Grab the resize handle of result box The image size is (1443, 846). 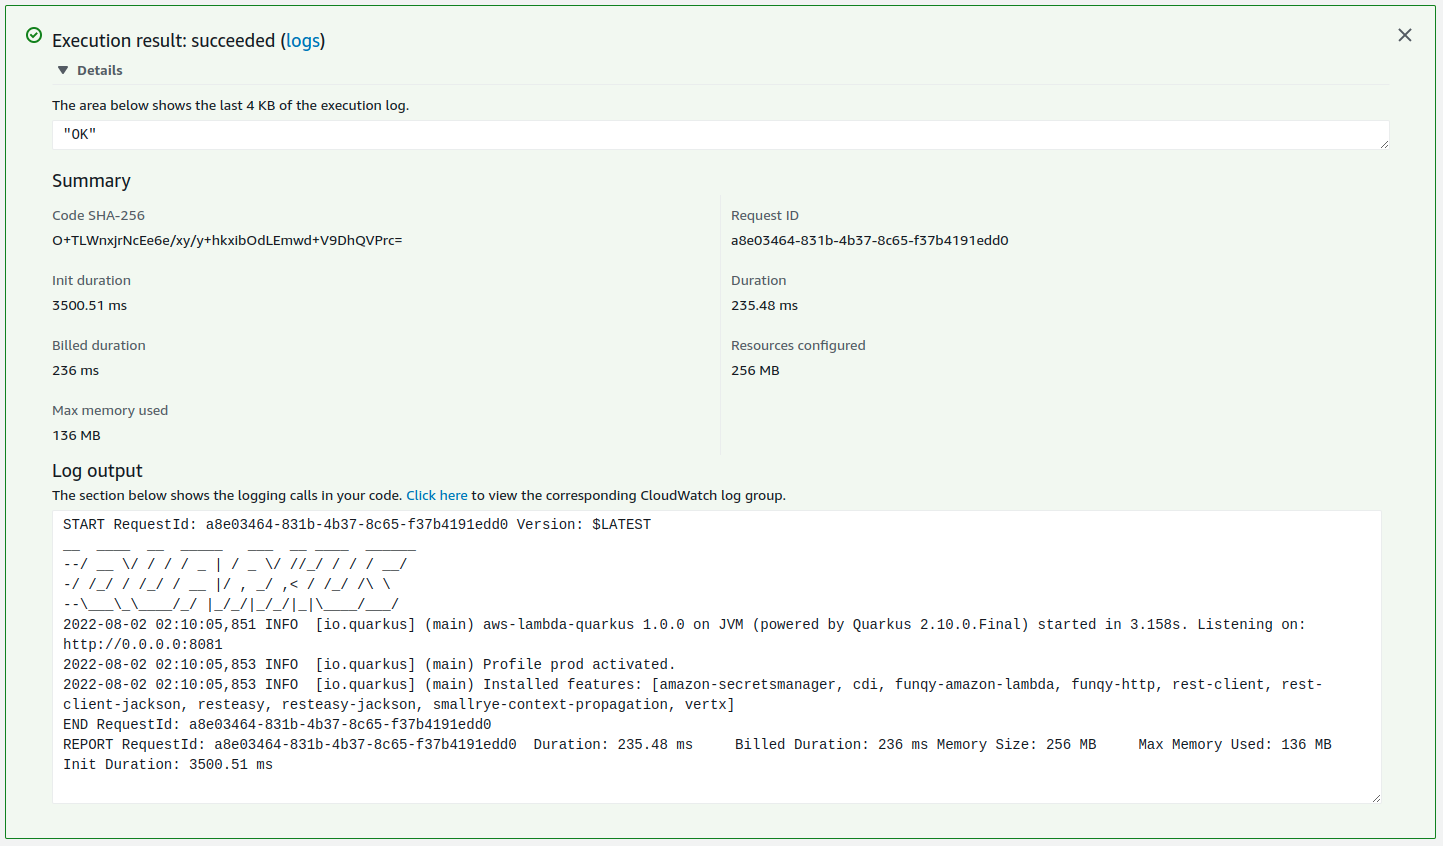[x=1384, y=144]
